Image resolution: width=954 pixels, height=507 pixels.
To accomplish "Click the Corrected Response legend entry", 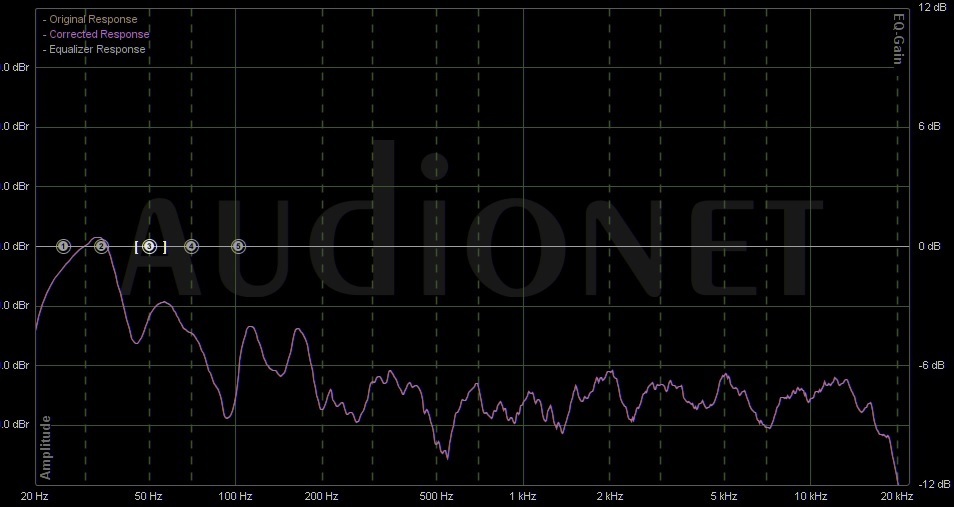I will click(96, 35).
